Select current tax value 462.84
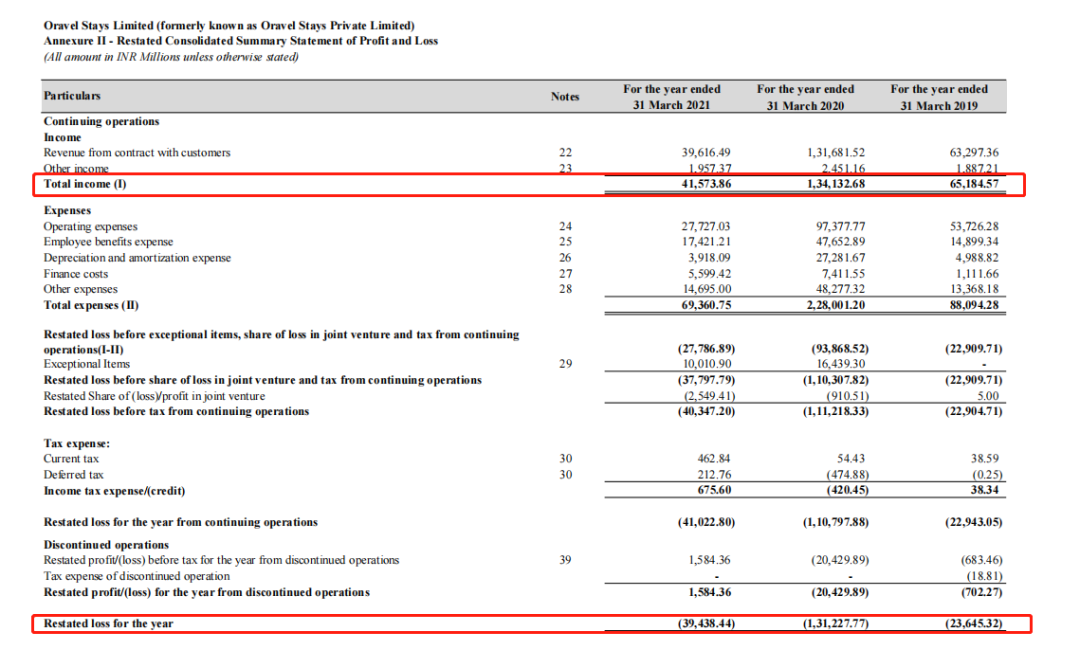Image resolution: width=1080 pixels, height=650 pixels. pyautogui.click(x=714, y=459)
